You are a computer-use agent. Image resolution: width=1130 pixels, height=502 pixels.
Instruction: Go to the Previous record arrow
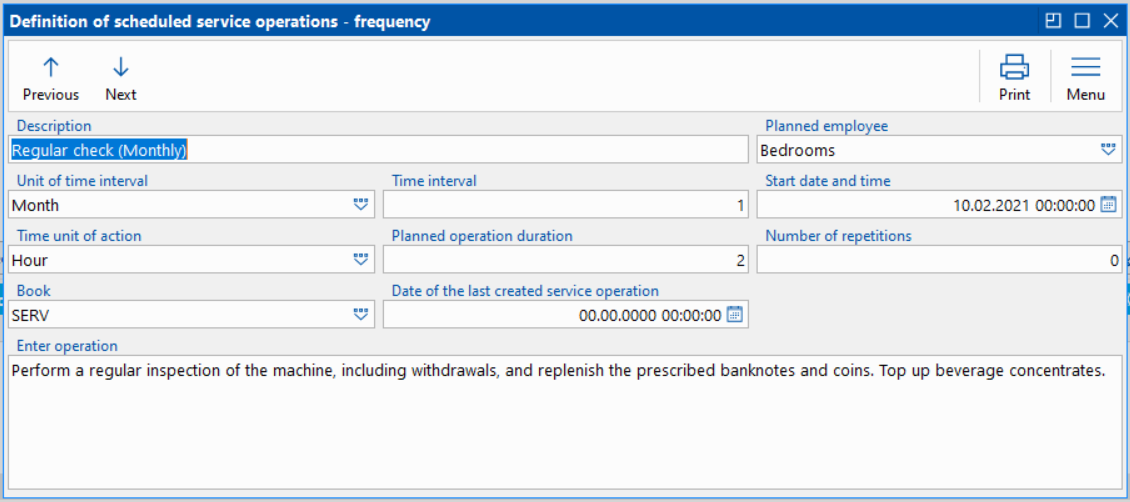[x=50, y=78]
